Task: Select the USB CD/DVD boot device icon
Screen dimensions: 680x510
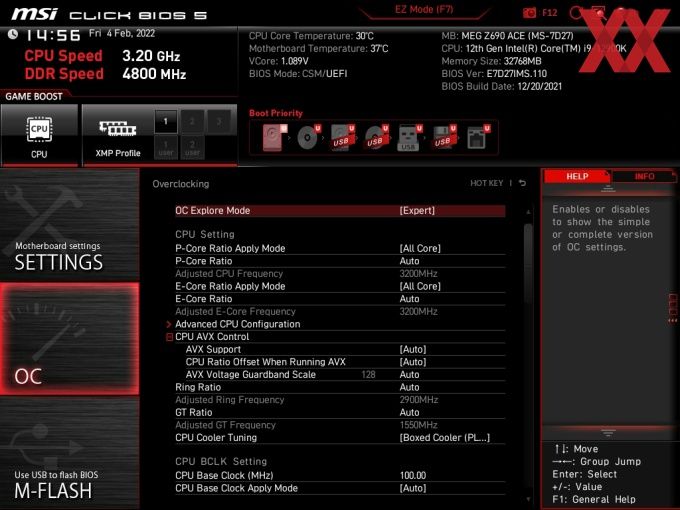Action: tap(376, 137)
